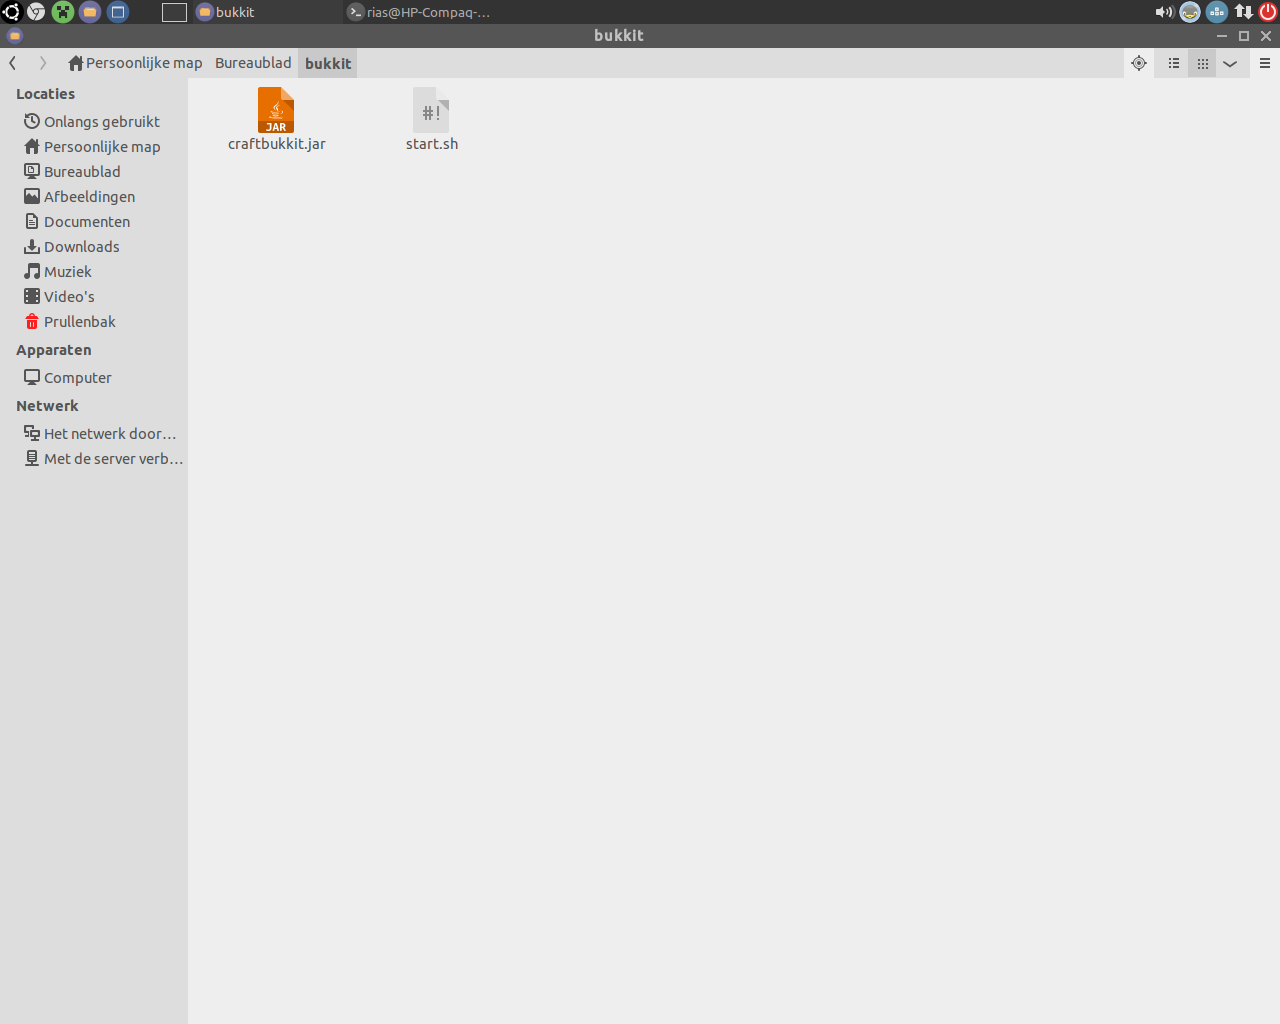Open Downloads from the sidebar
1280x1024 pixels.
pos(80,246)
